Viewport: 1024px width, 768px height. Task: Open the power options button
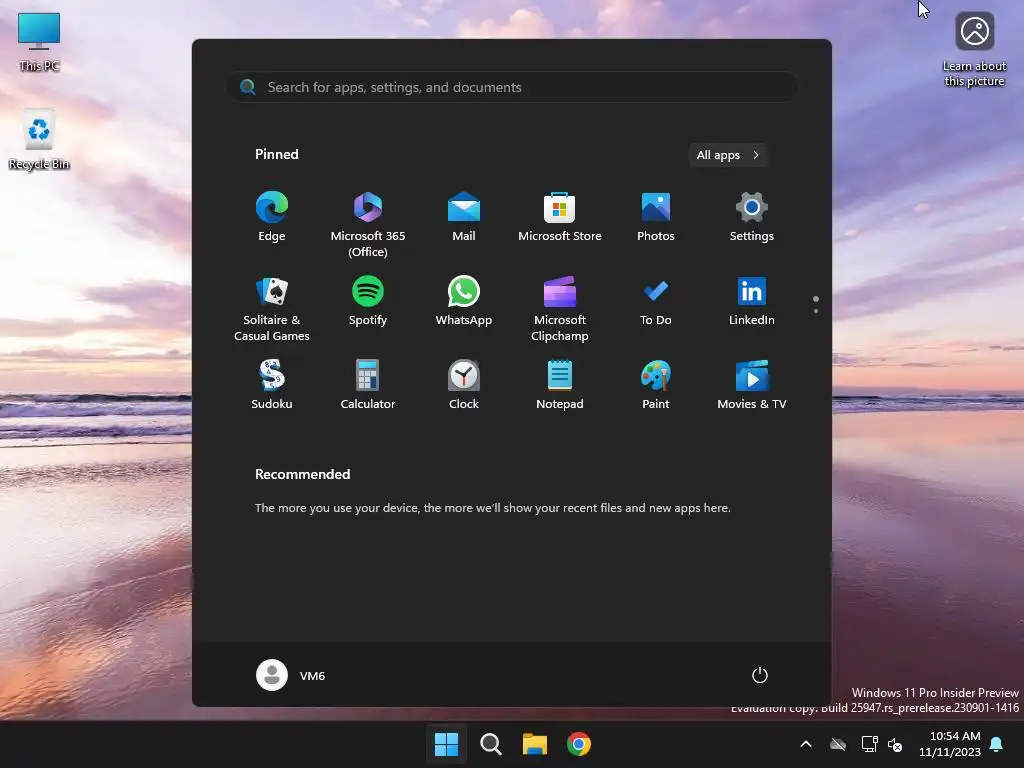(760, 675)
